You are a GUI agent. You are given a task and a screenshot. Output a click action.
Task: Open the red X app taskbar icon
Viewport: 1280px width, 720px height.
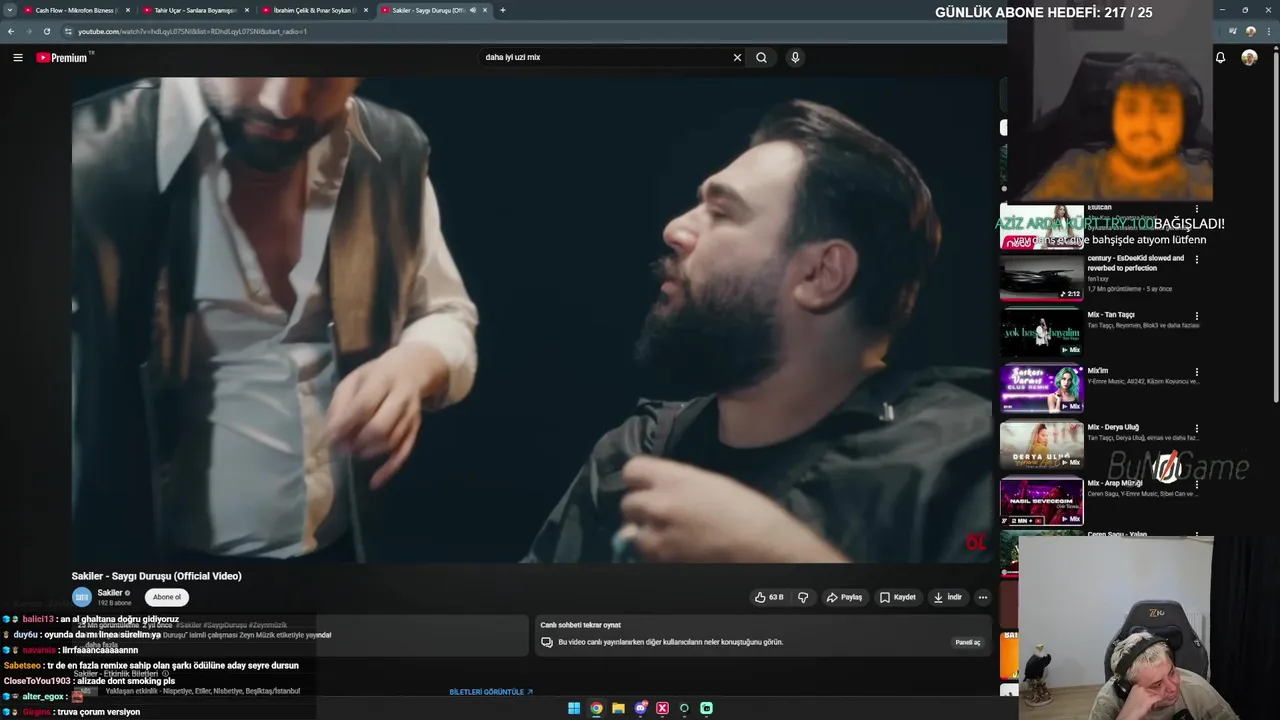pyautogui.click(x=662, y=708)
